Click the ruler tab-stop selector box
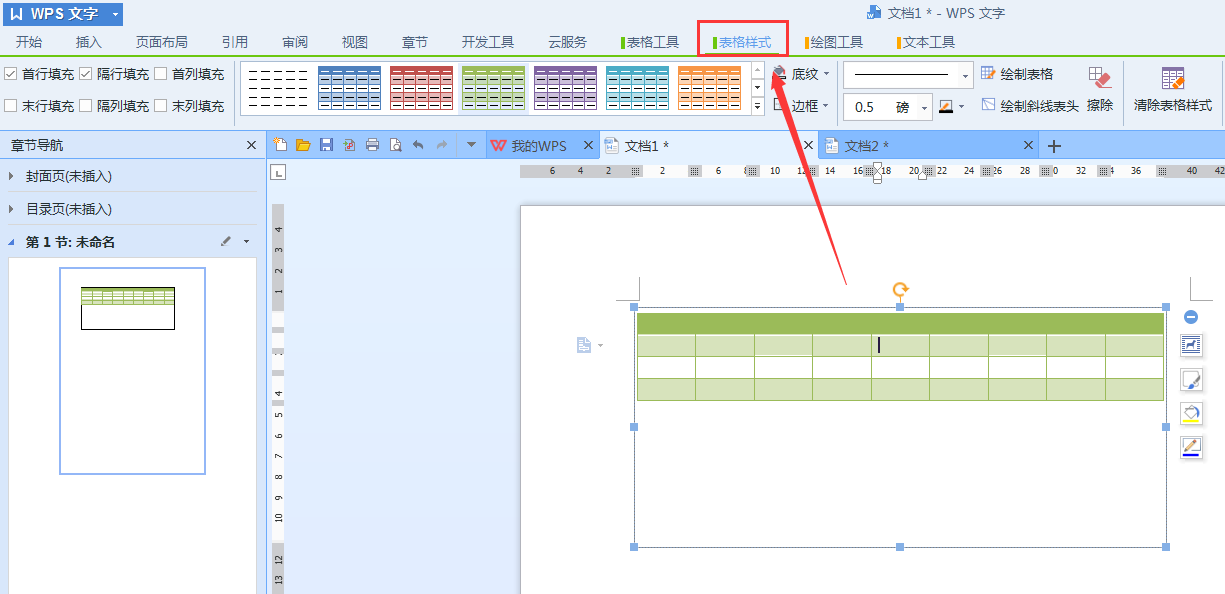The height and width of the screenshot is (594, 1225). pyautogui.click(x=279, y=172)
